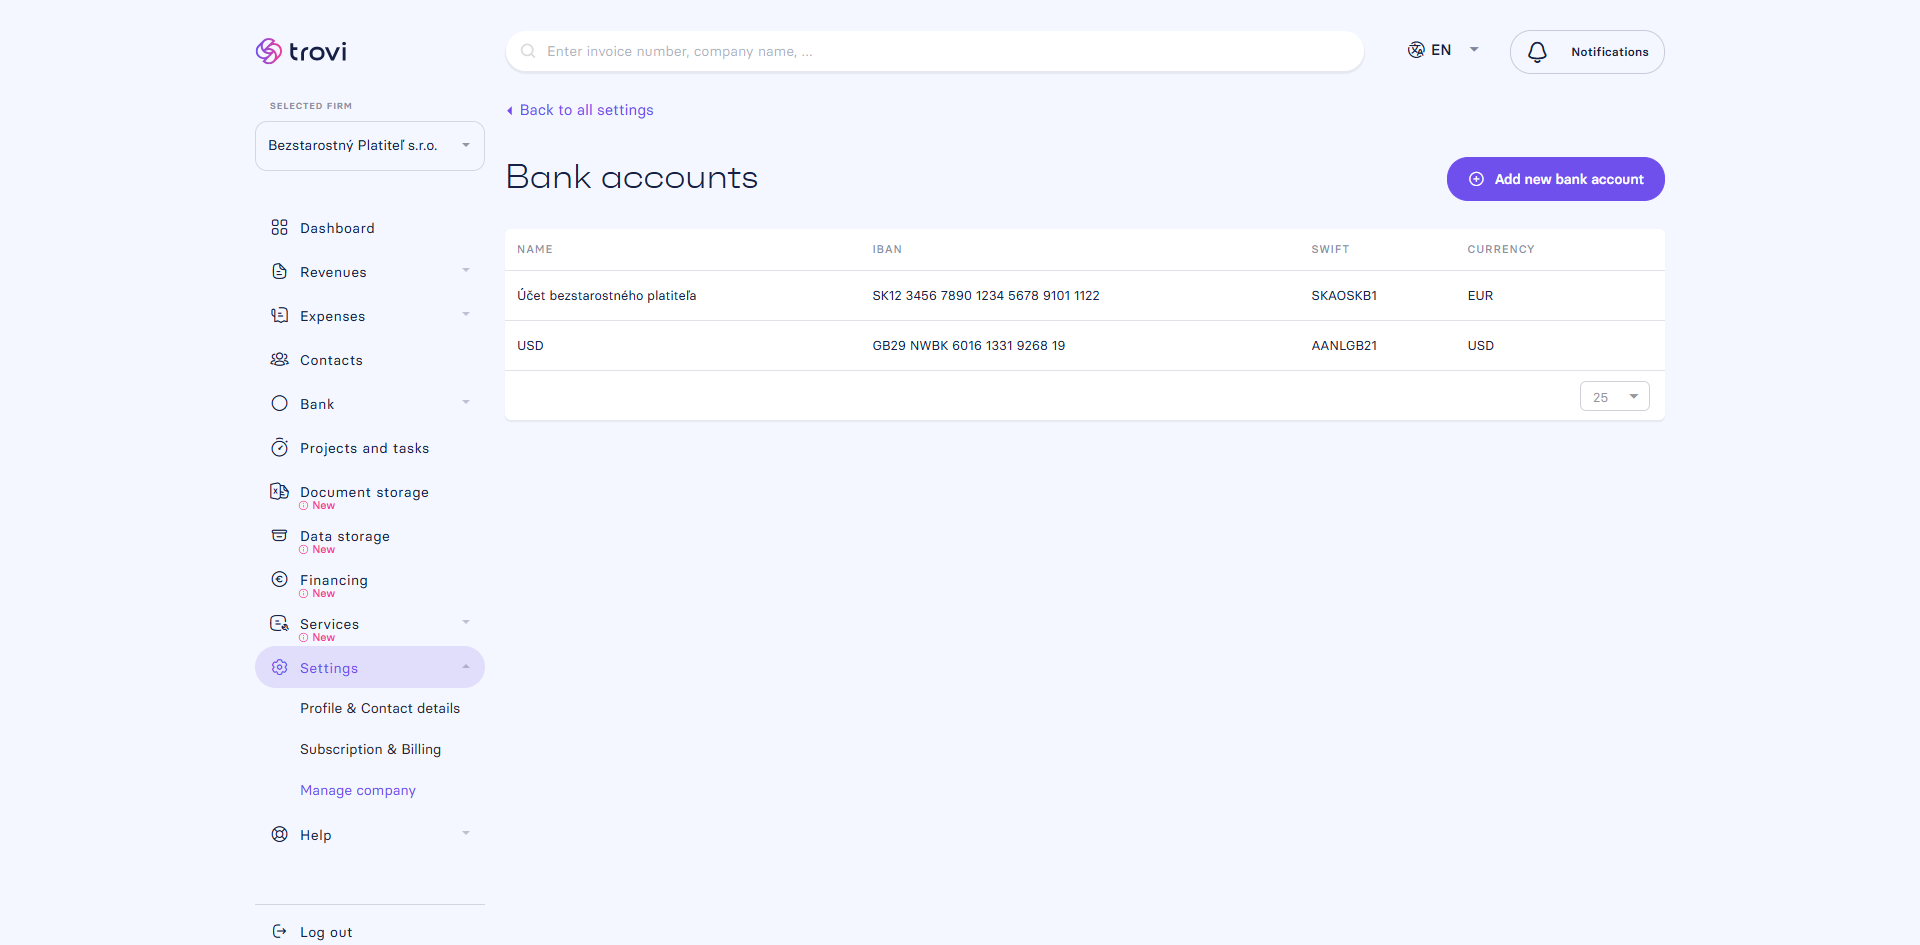Screen dimensions: 1920x945
Task: Go to Projects and tasks
Action: coord(364,448)
